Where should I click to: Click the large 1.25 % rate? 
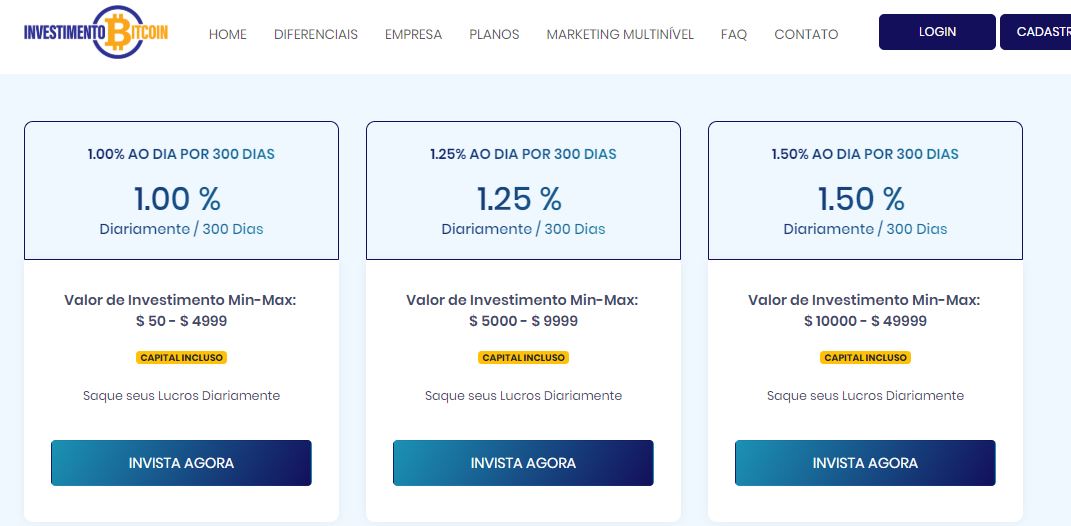[519, 199]
